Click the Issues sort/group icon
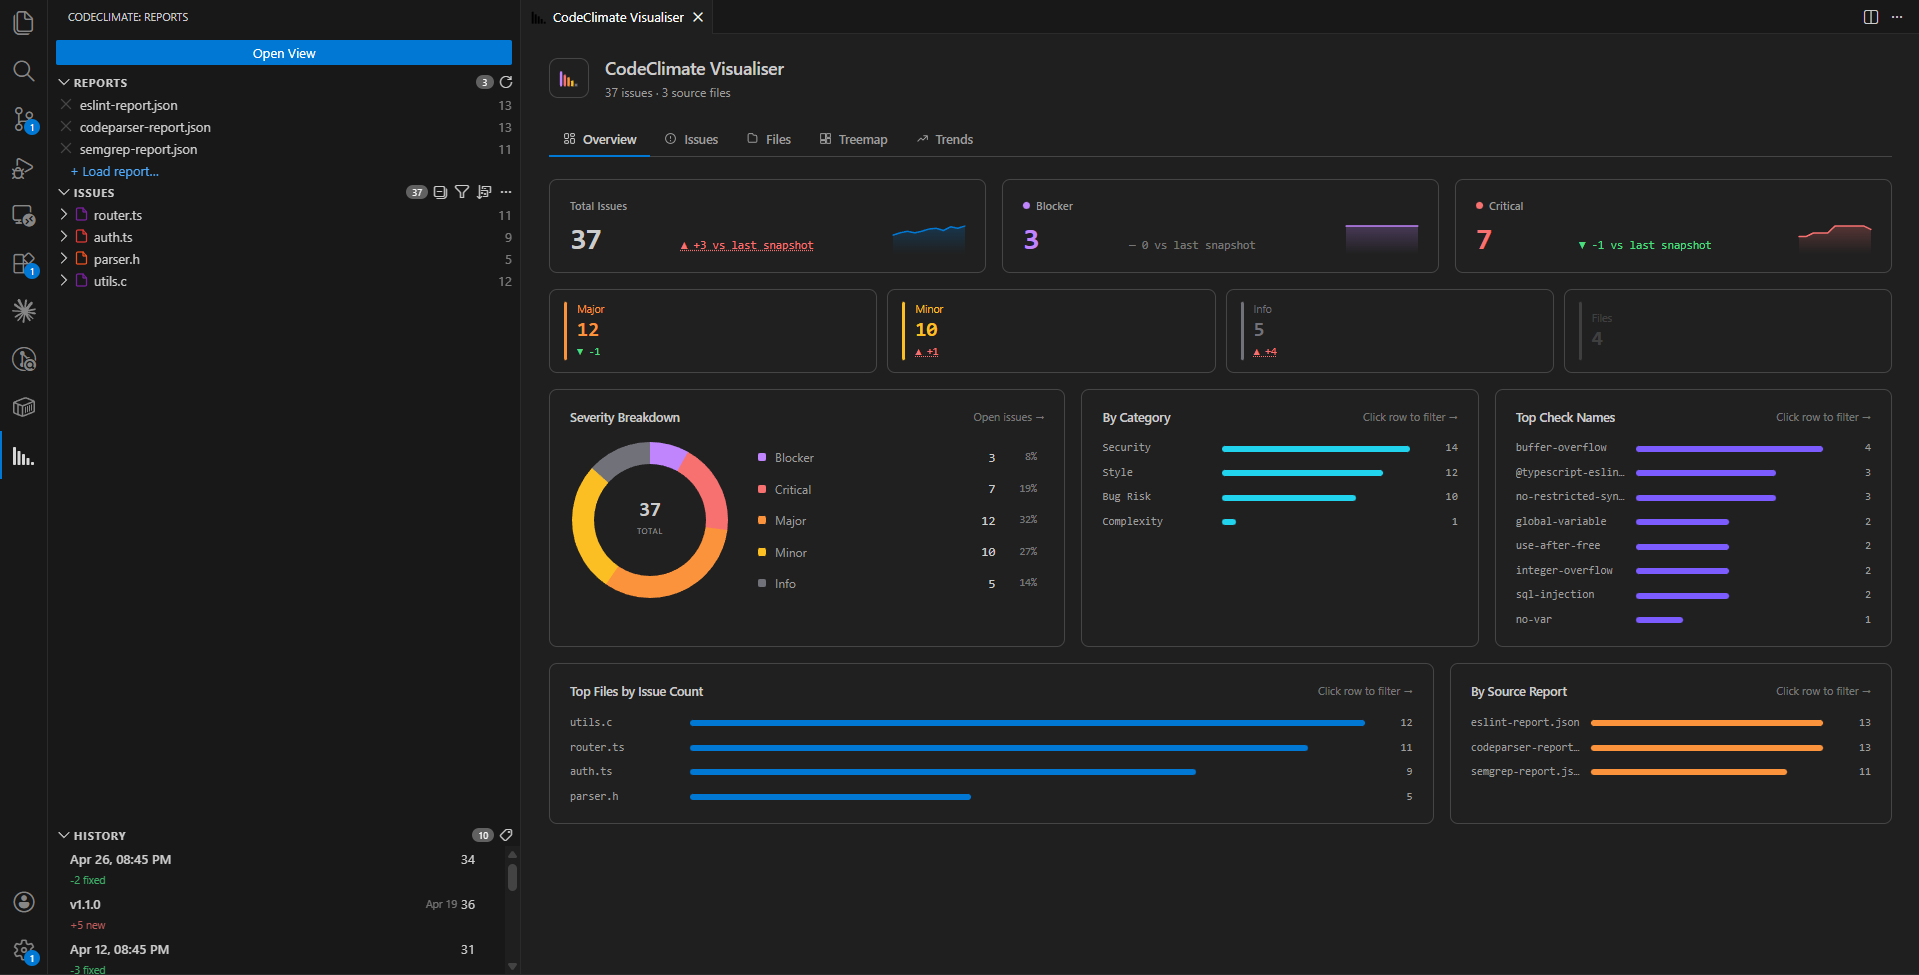1919x975 pixels. pyautogui.click(x=484, y=192)
